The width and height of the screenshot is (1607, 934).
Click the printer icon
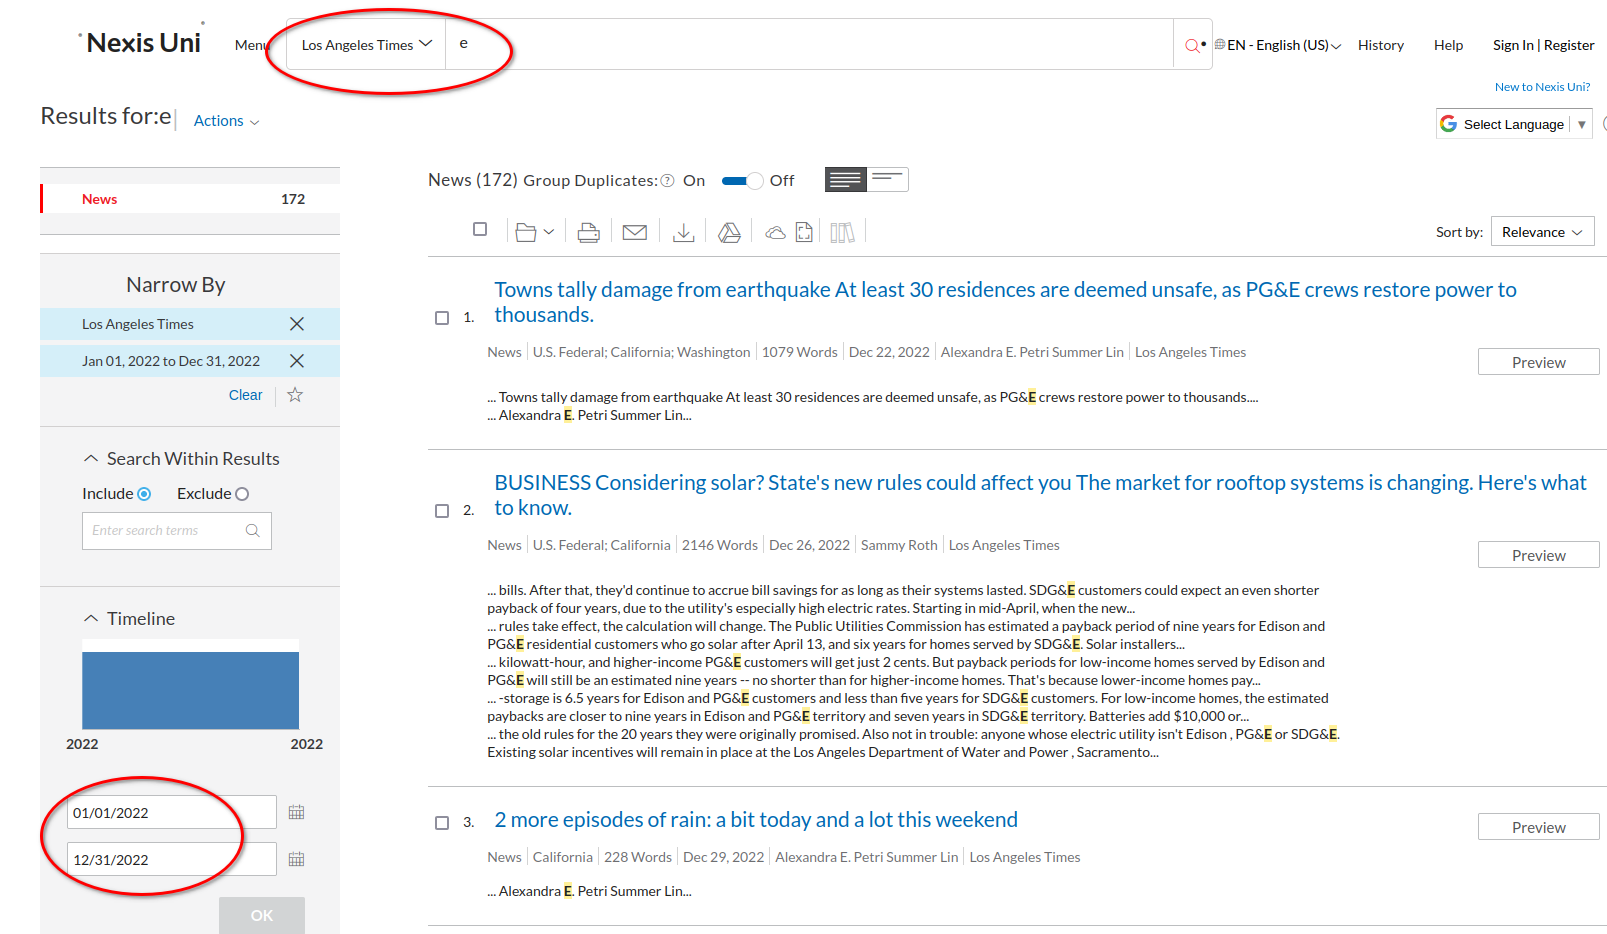(x=589, y=232)
